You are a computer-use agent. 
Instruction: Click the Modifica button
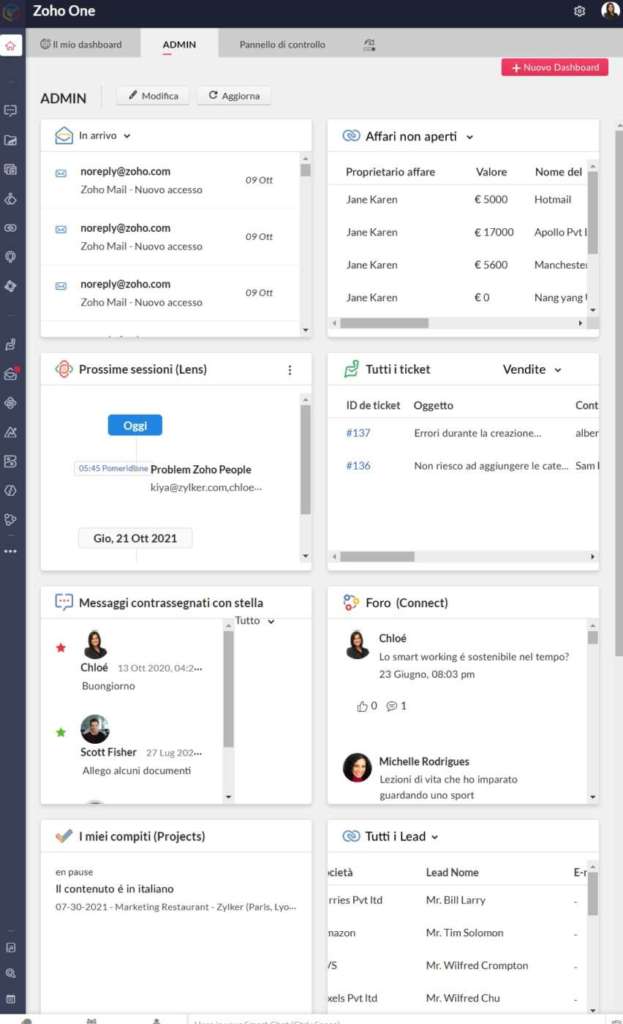[153, 95]
